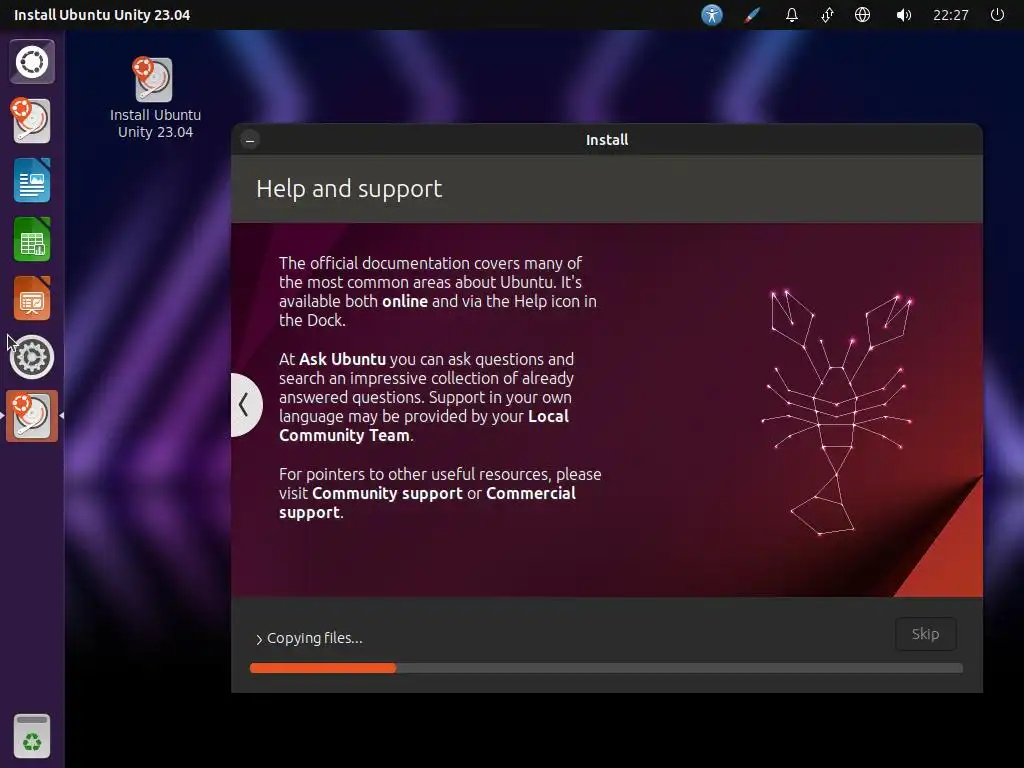Viewport: 1024px width, 768px height.
Task: Open the globe language indicator
Action: coord(863,15)
